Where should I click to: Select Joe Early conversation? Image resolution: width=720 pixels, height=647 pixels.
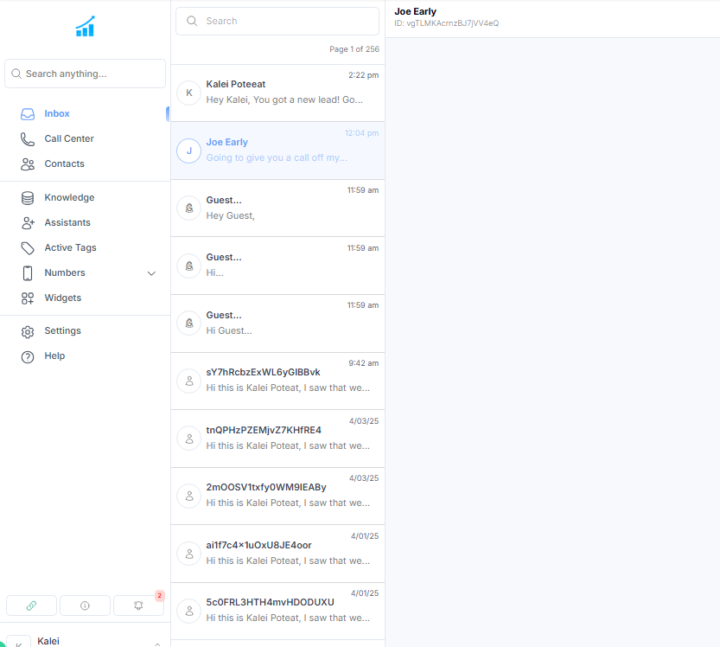point(278,151)
